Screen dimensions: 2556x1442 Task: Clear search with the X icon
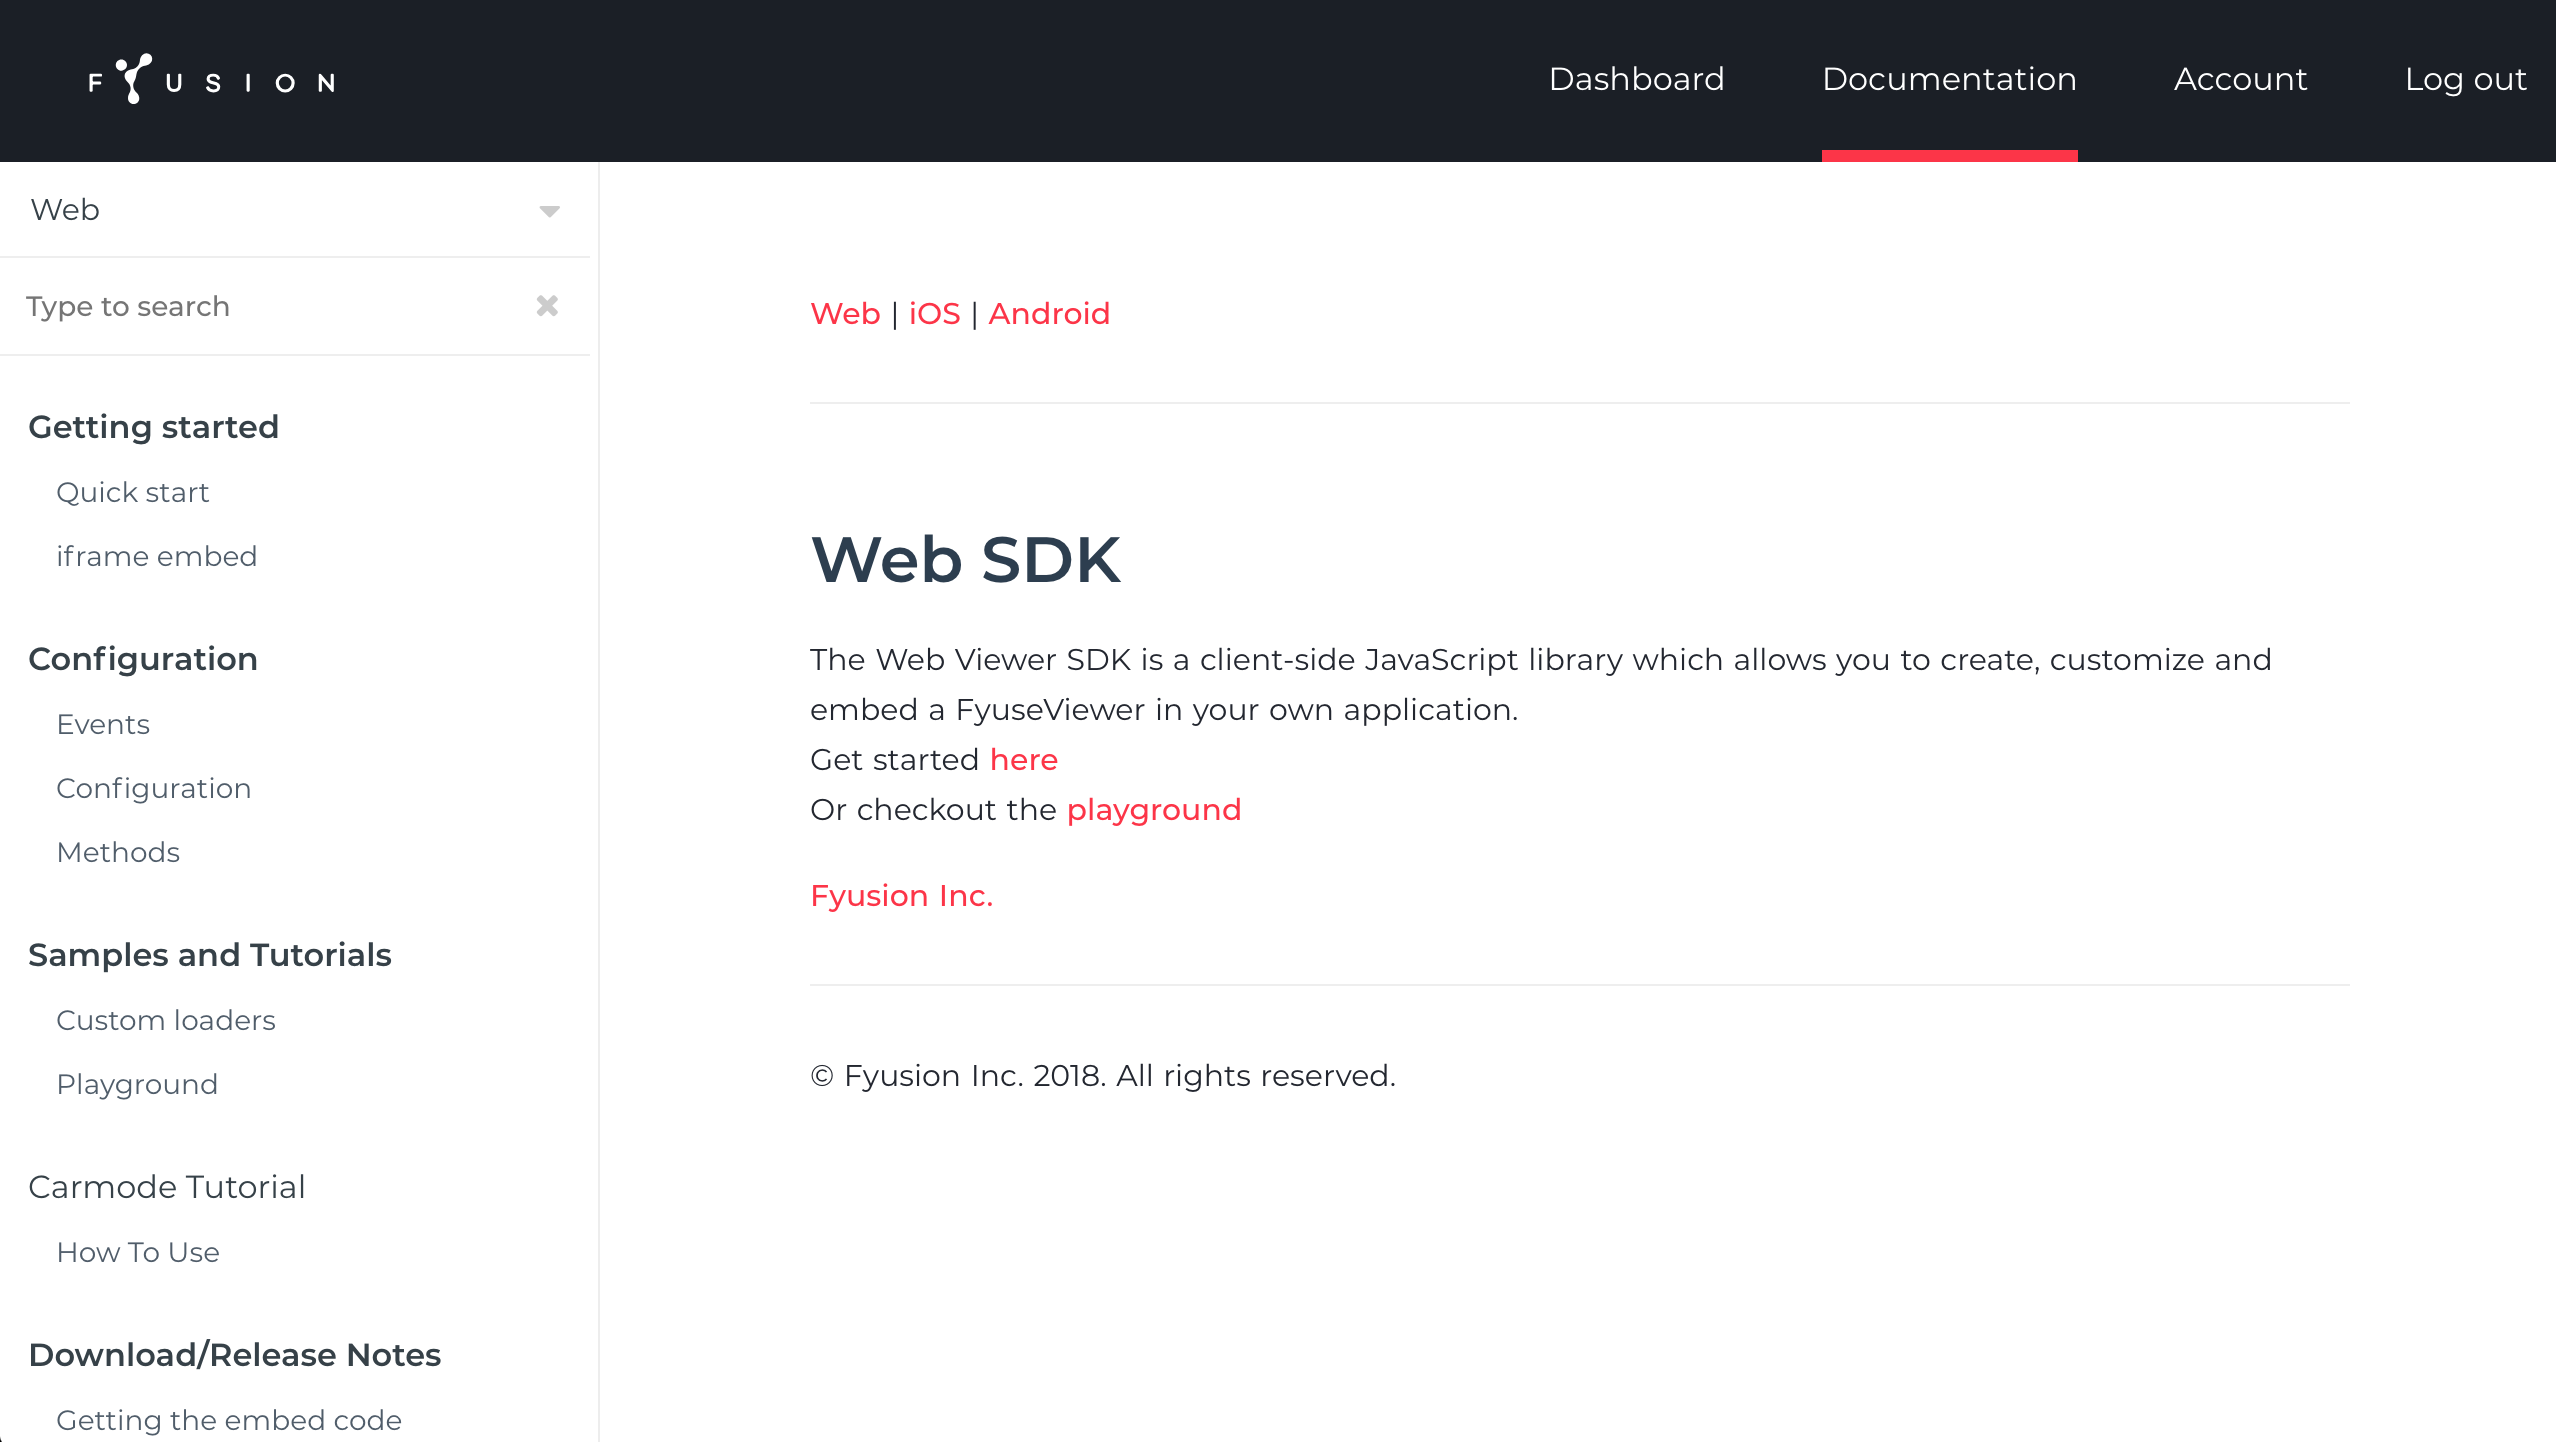(x=547, y=306)
